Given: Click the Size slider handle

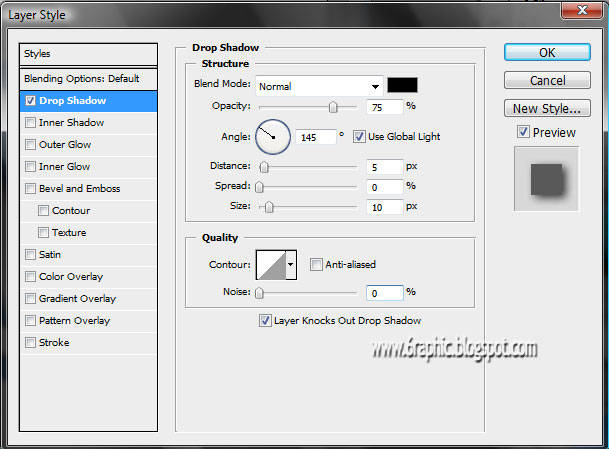Looking at the screenshot, I should [269, 207].
